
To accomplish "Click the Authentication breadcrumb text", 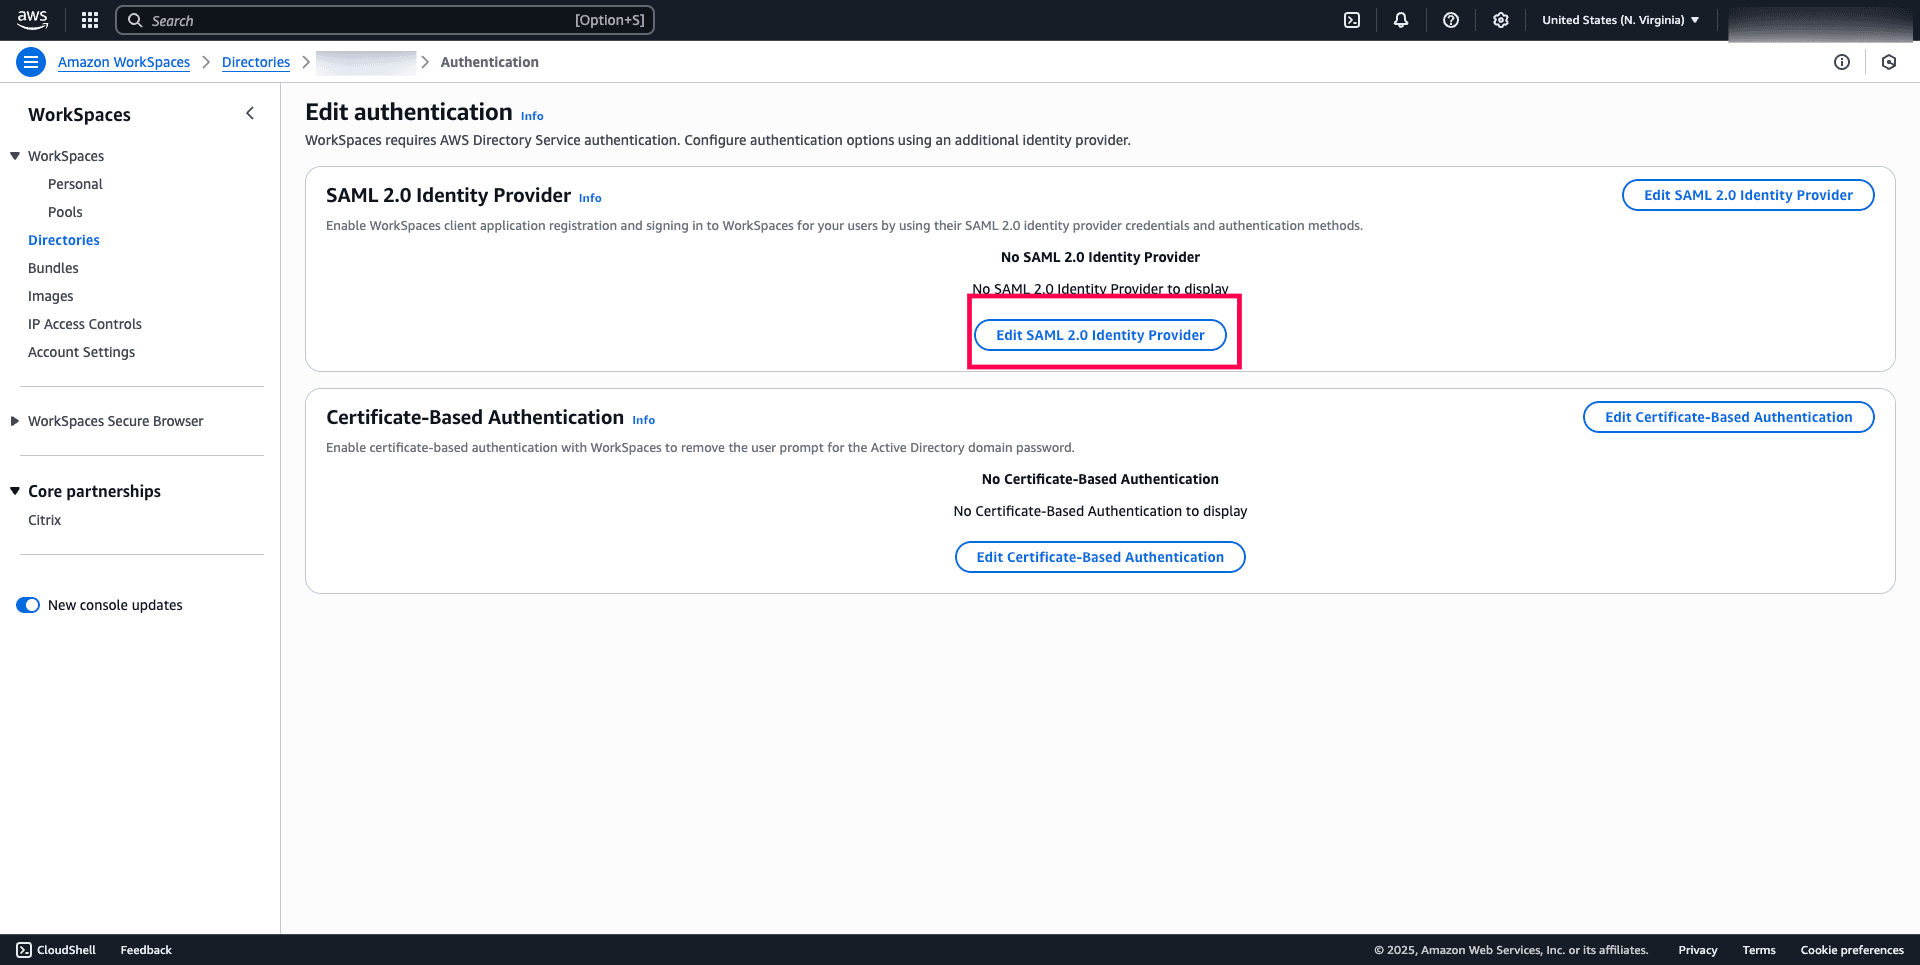I will point(489,62).
